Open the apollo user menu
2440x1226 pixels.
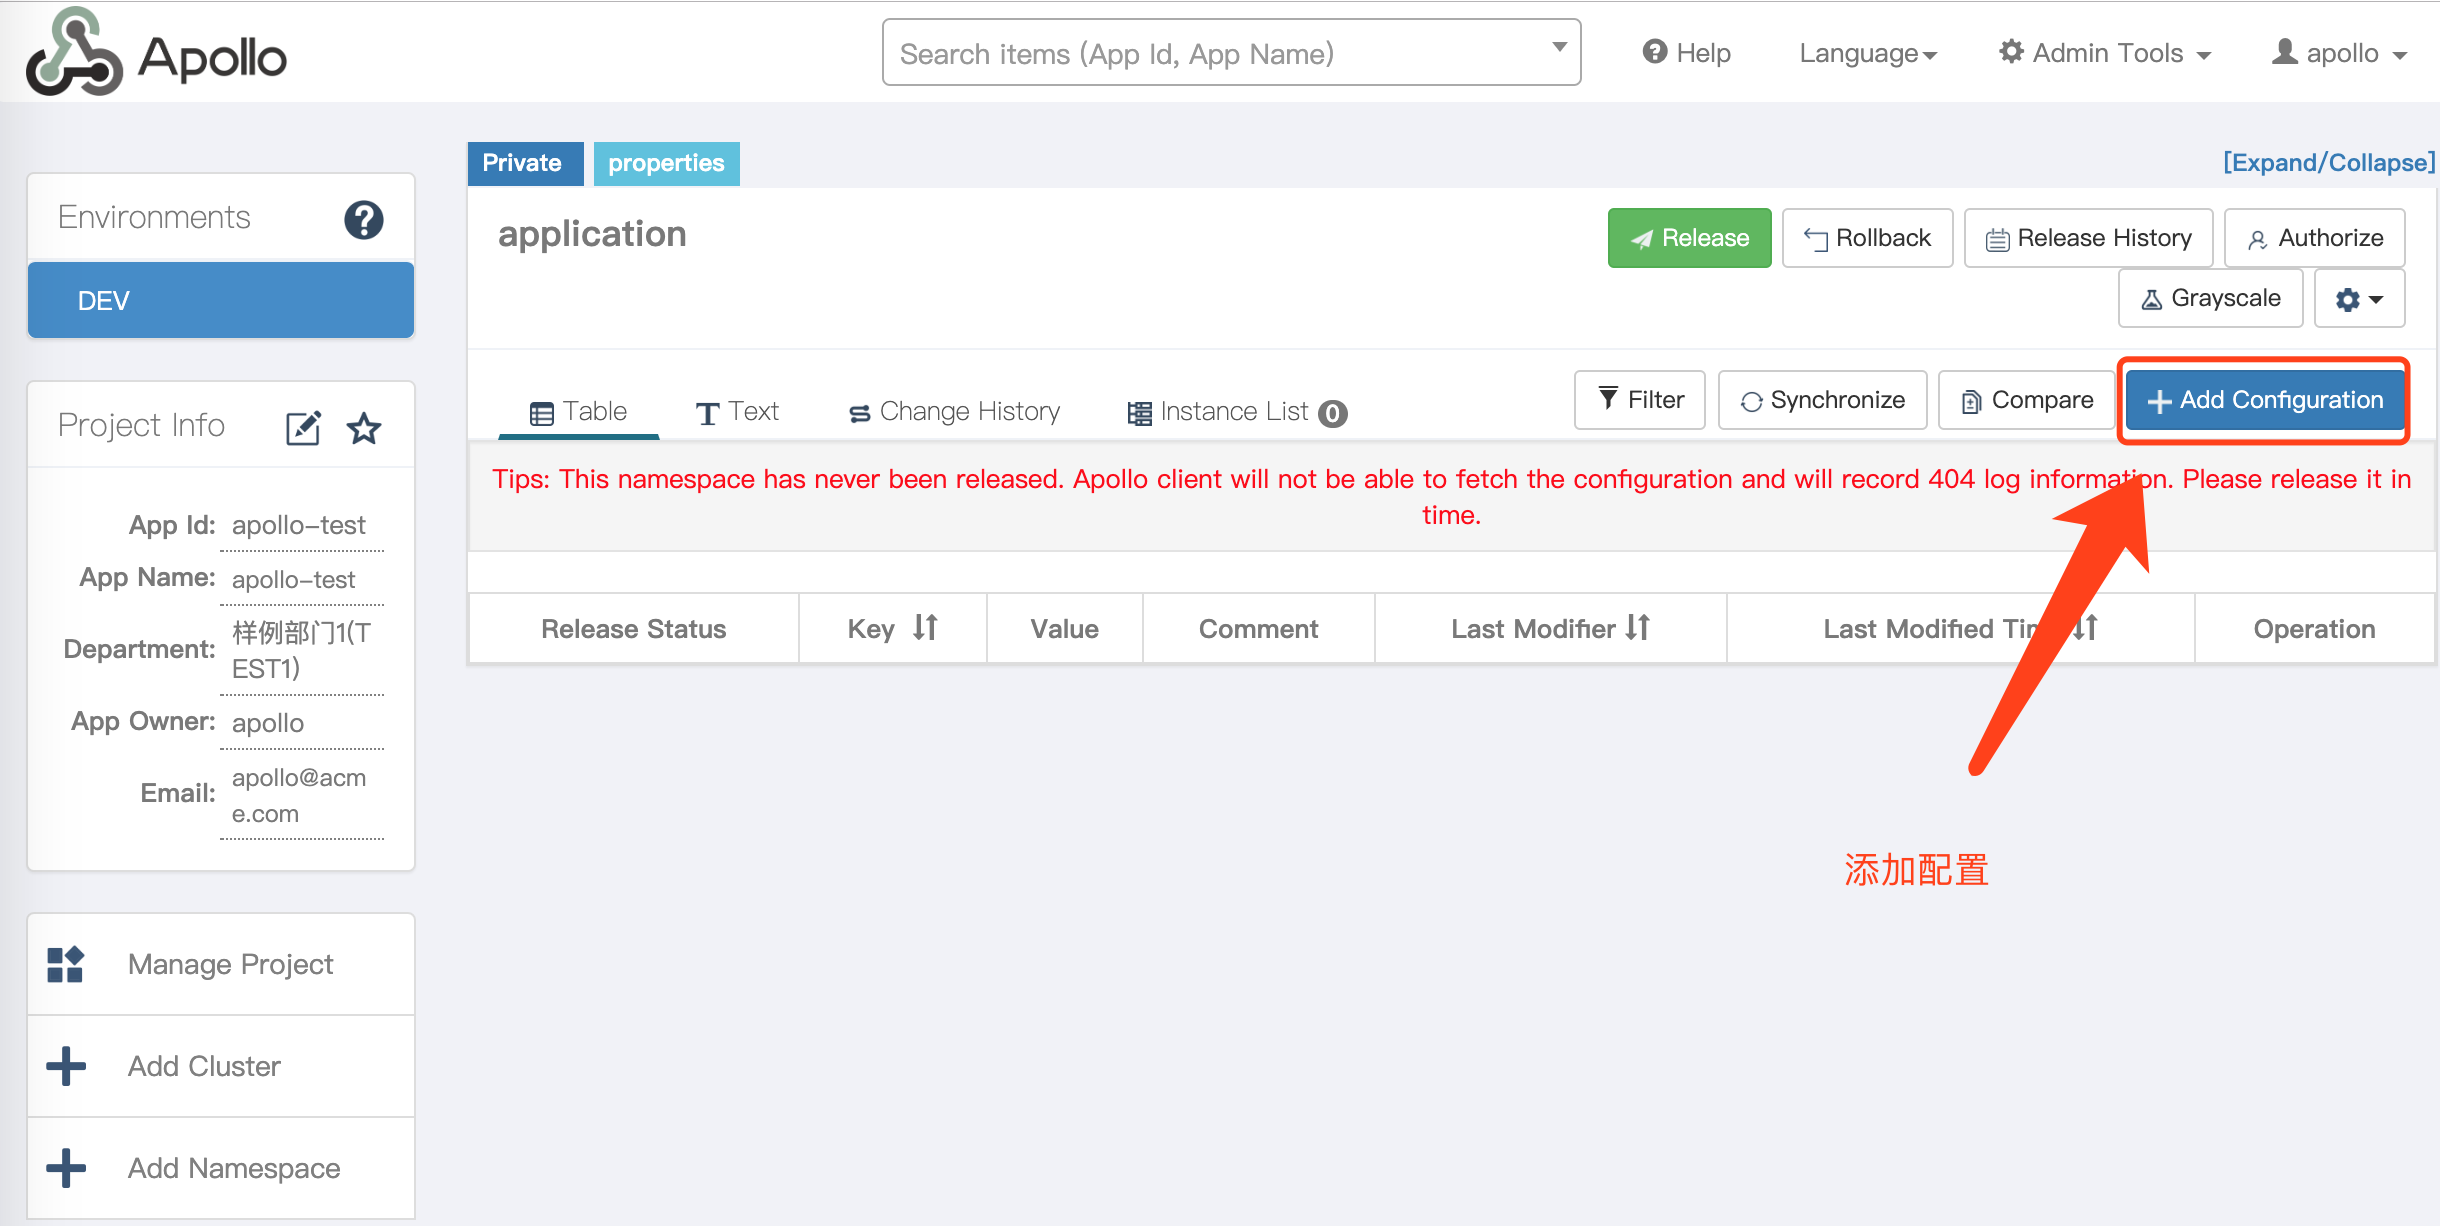(x=2339, y=53)
